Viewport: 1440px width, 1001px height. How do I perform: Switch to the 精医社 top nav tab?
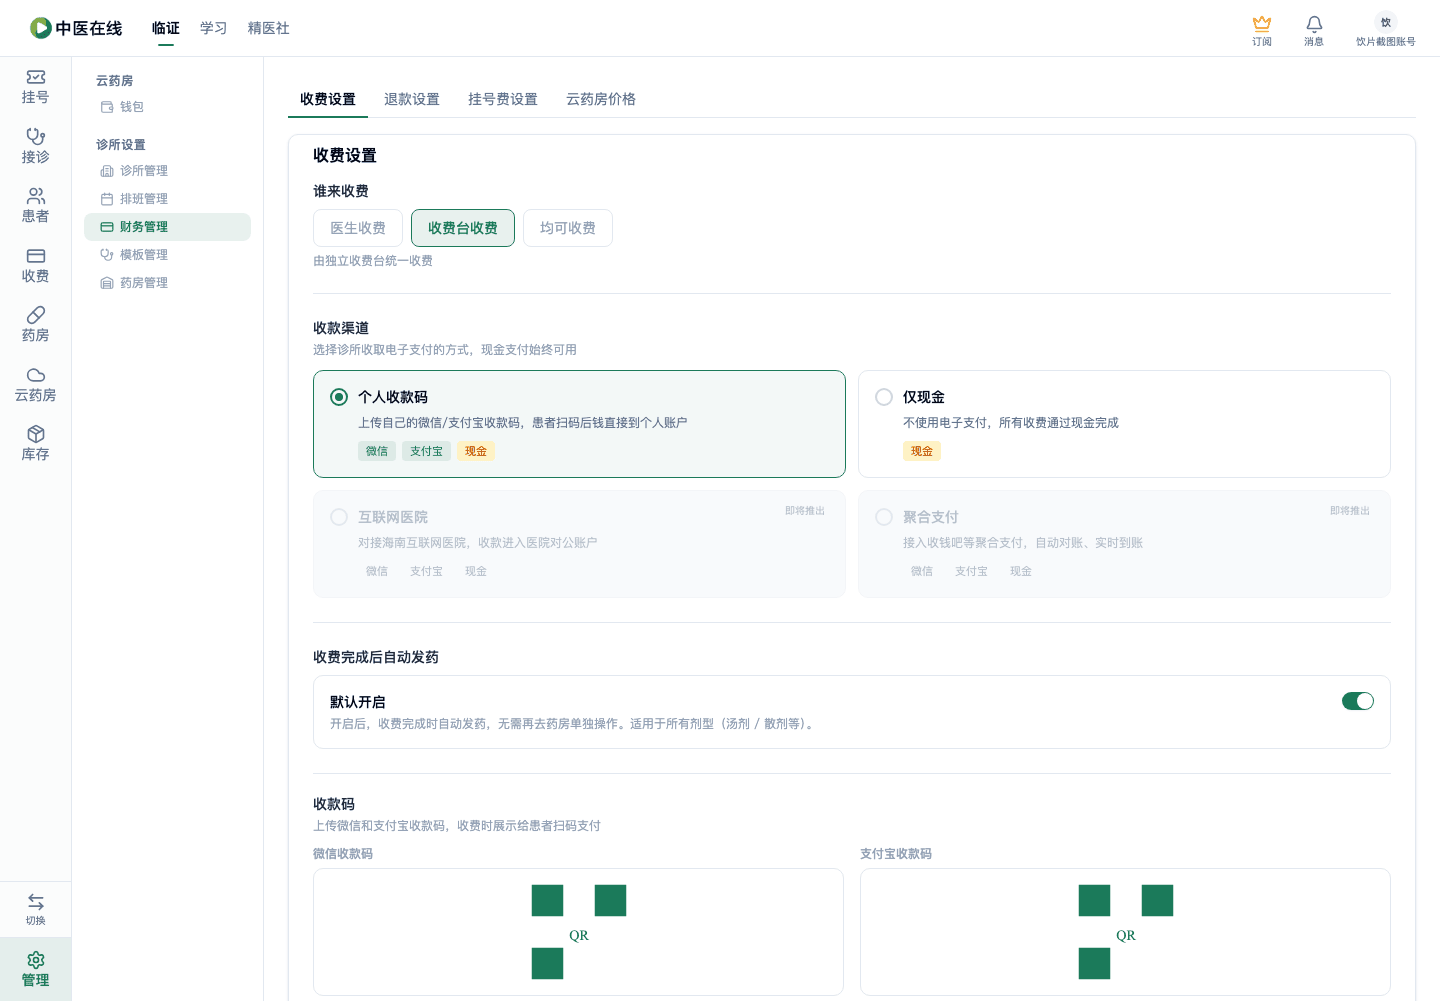click(x=269, y=28)
